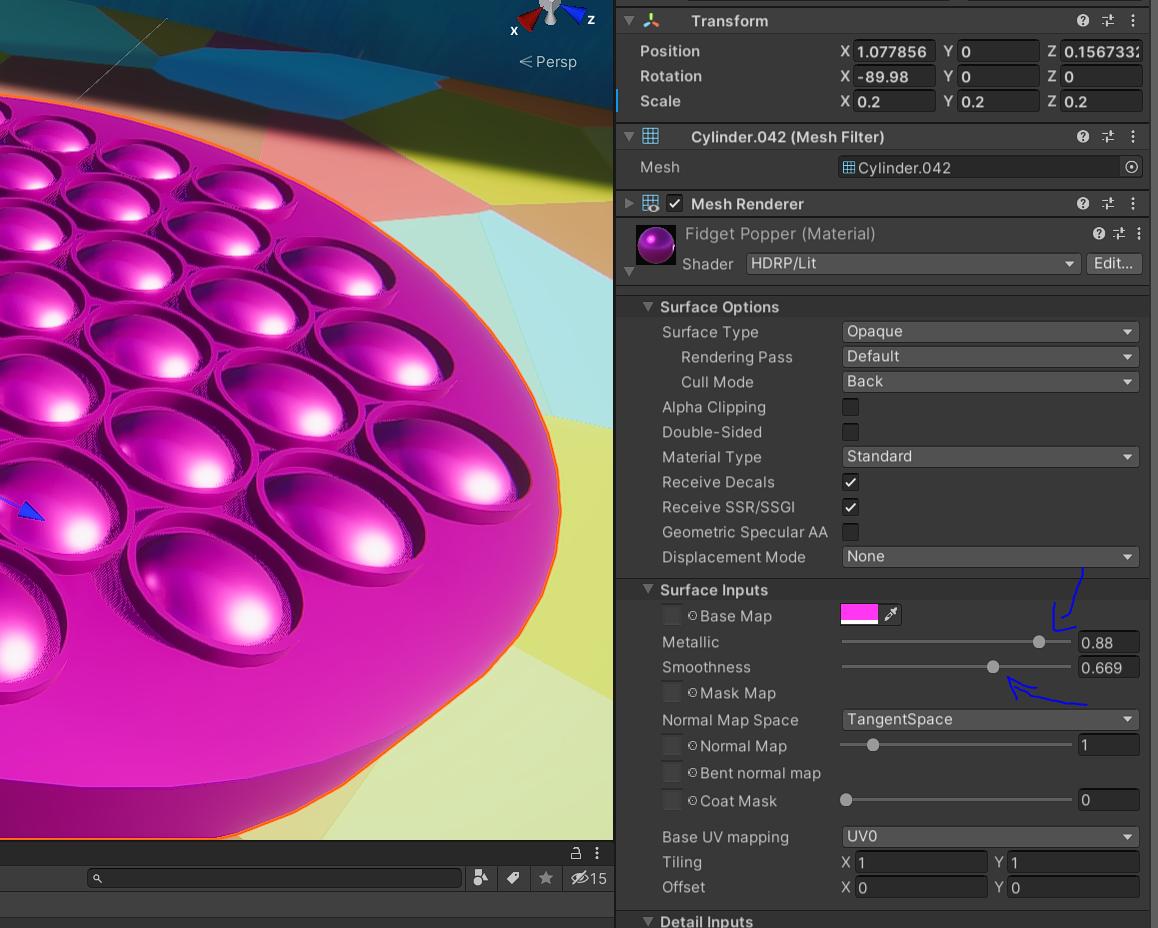
Task: Open Transform component help reference
Action: (1083, 21)
